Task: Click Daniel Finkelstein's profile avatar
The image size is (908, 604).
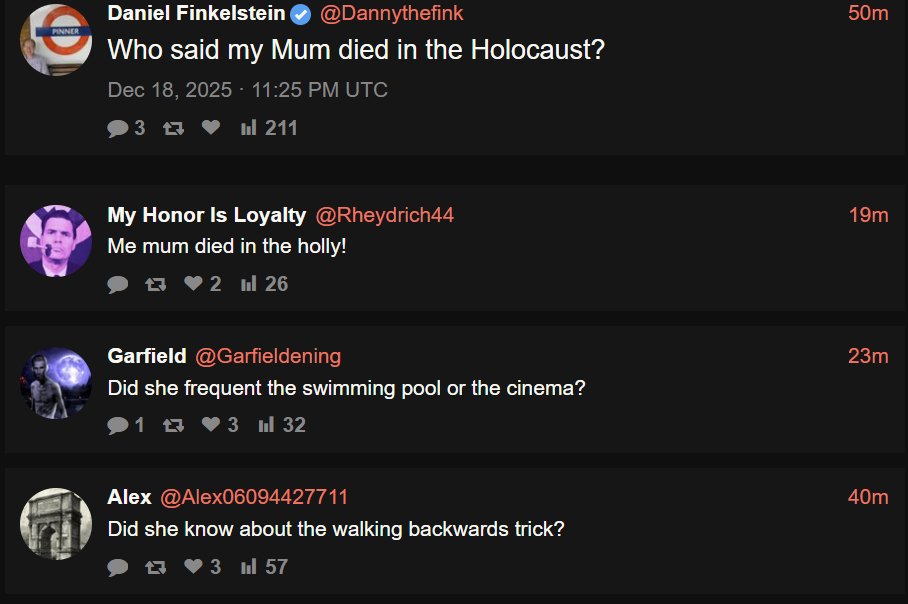Action: [x=56, y=40]
